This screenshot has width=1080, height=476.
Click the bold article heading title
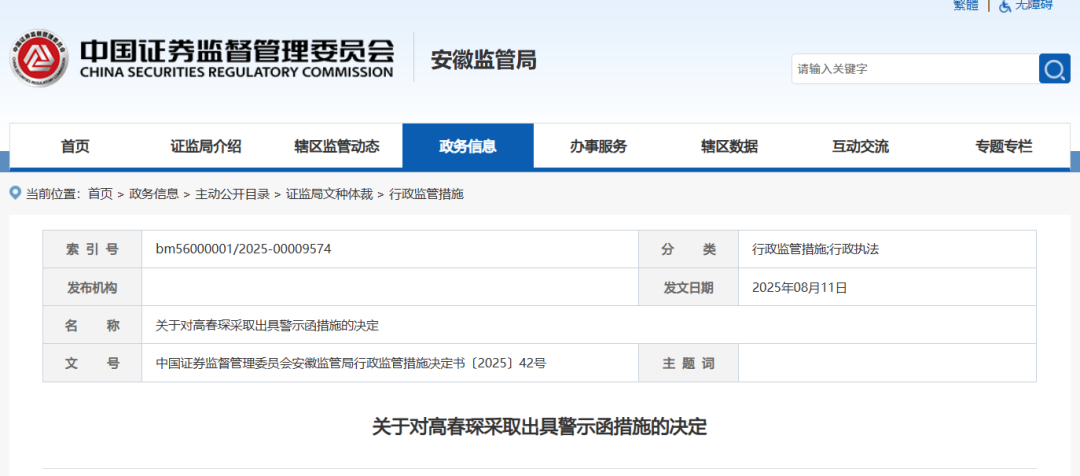539,427
